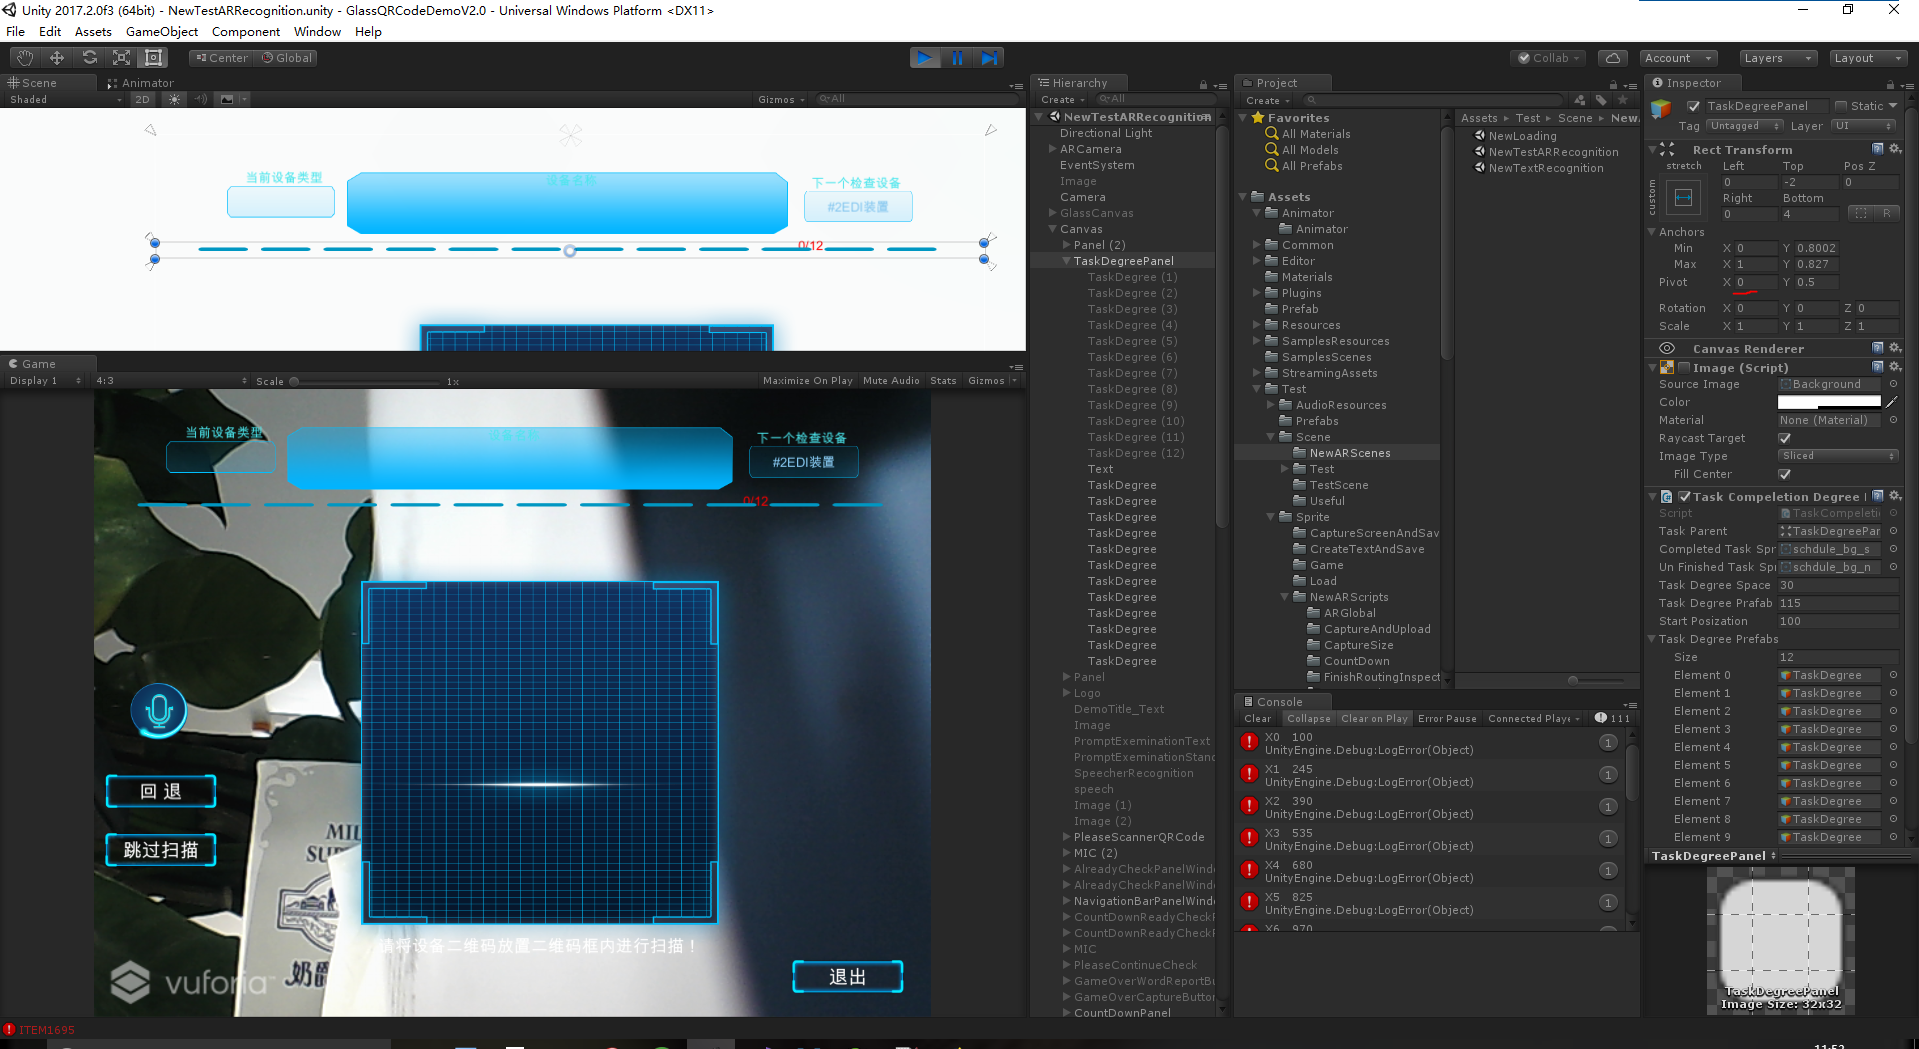Collapse the TaskDegreePanel hierarchy node

1066,261
